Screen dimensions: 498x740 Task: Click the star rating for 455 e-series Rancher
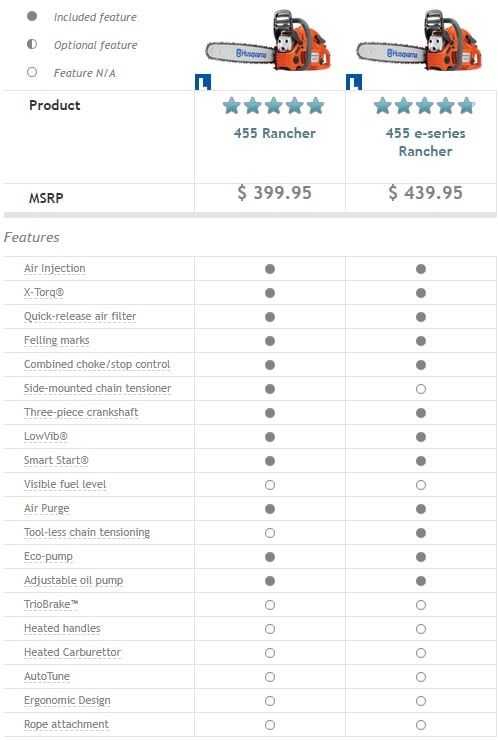[425, 106]
